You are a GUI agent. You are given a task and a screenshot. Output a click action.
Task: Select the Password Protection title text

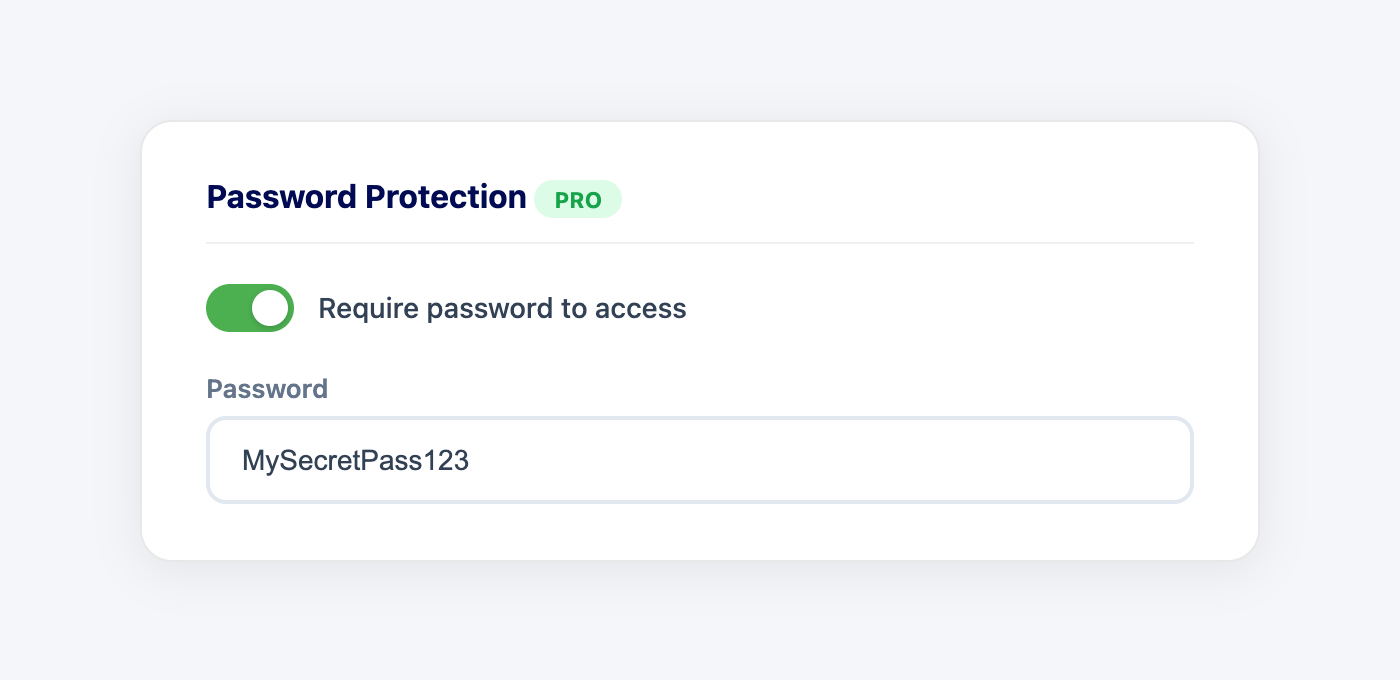click(x=366, y=197)
